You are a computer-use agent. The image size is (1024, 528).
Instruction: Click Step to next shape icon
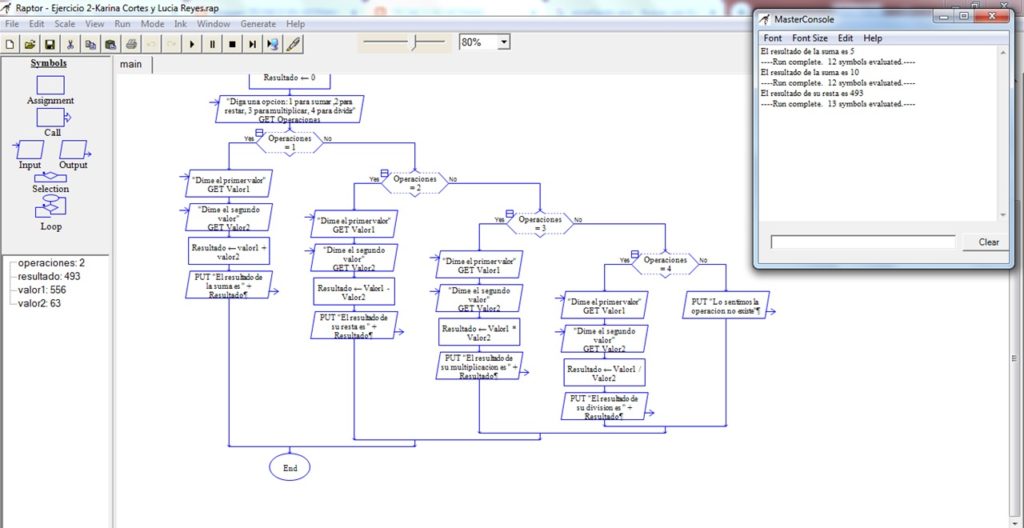pos(252,44)
